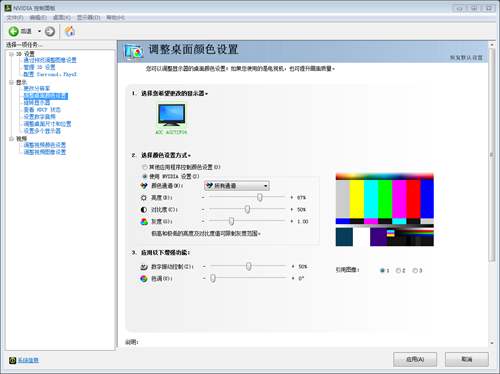This screenshot has width=500, height=374.
Task: Click the 恢复默认设置 restore defaults link
Action: point(466,58)
